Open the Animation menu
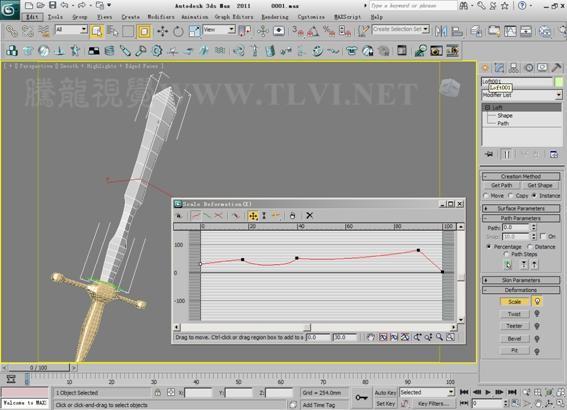567x410 pixels. (195, 17)
